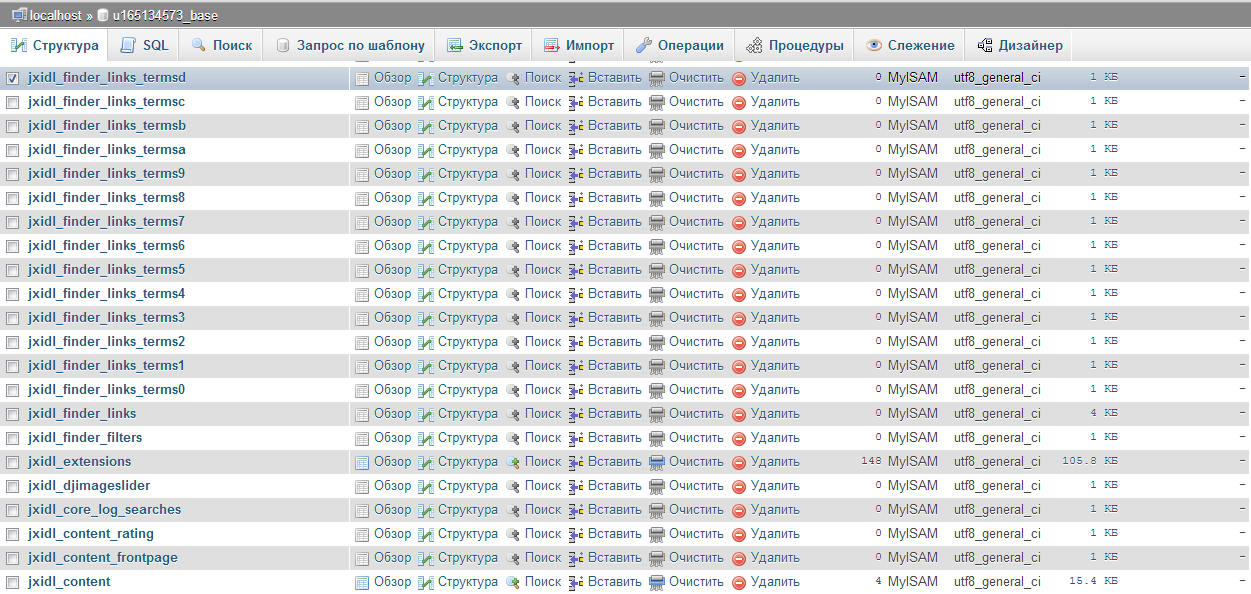Open the jxidl_finder_filters table link
This screenshot has width=1251, height=594.
[x=85, y=438]
